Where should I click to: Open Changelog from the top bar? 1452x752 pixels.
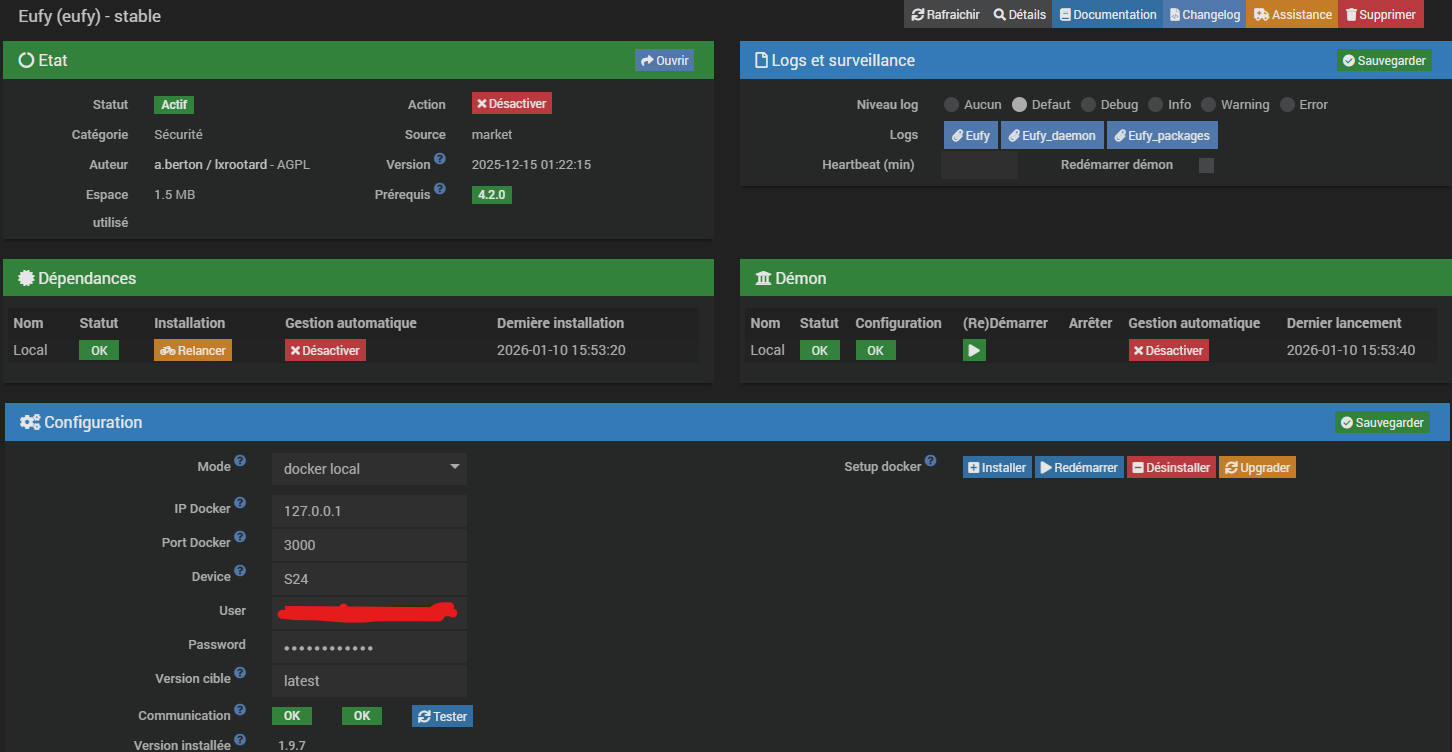coord(1203,15)
